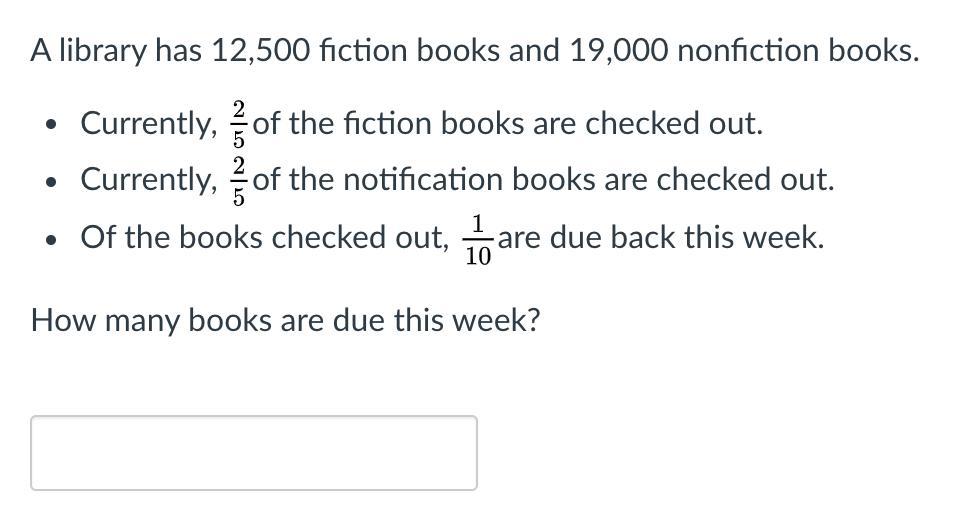Click the word "fiction" after 12,500
980x532 pixels.
[364, 51]
